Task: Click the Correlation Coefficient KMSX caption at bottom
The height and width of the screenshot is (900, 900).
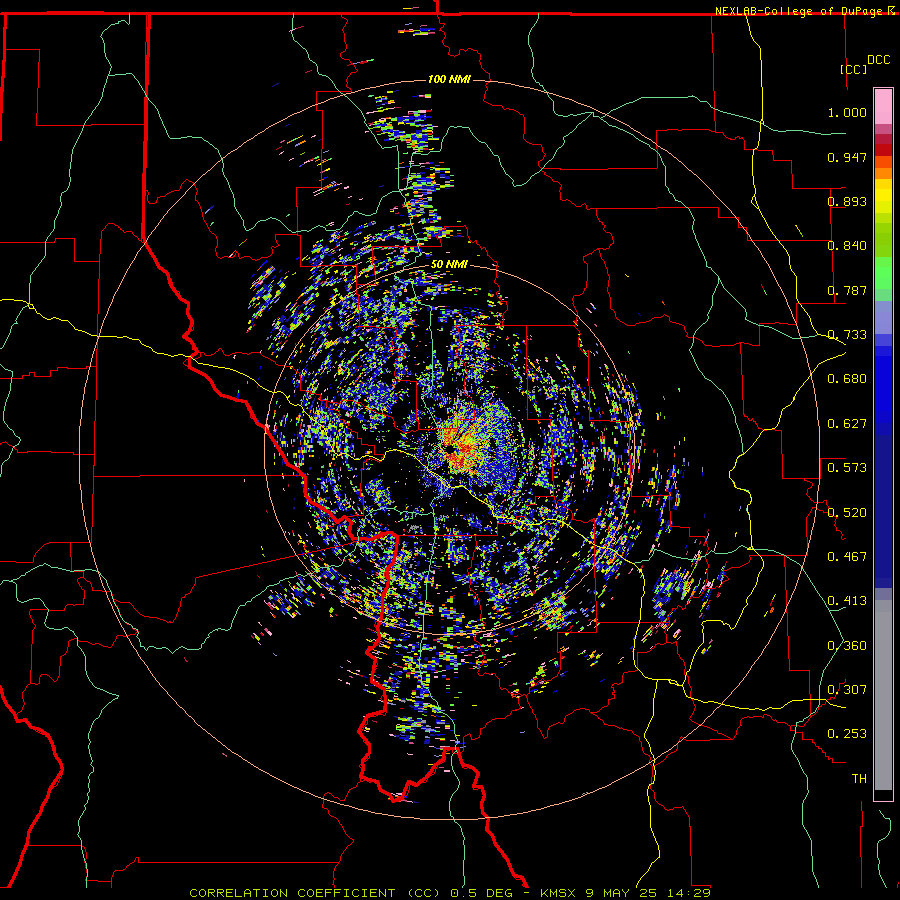Action: tap(450, 893)
